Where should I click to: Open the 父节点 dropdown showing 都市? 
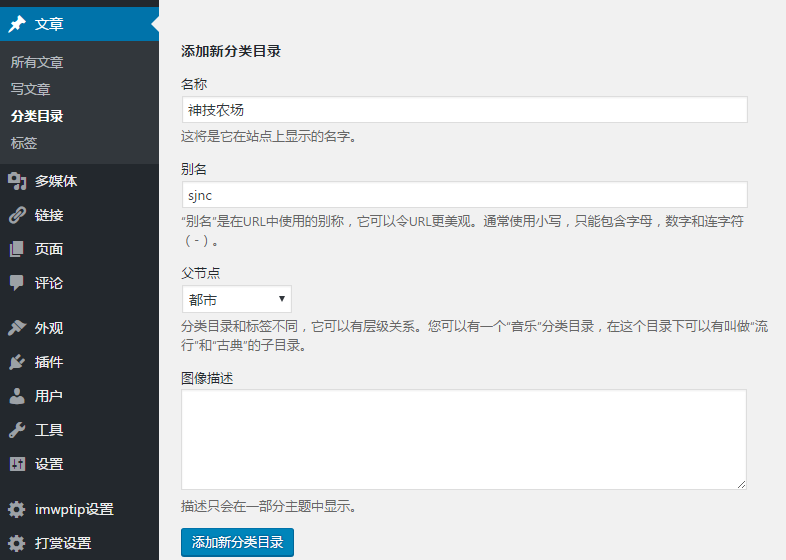(x=237, y=299)
